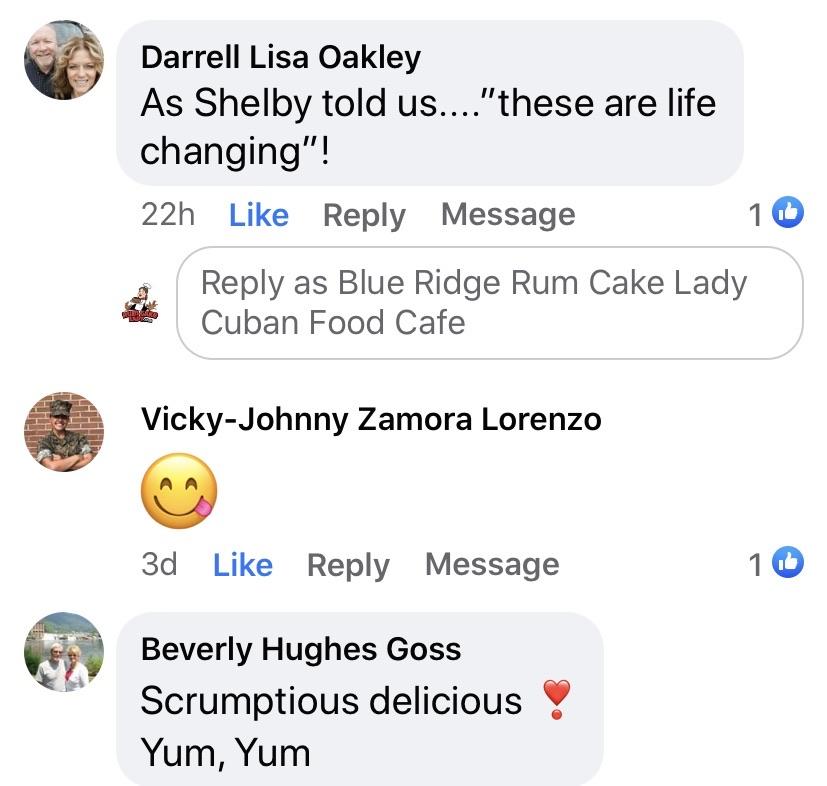Like Darrell Lisa Oakley's comment

point(258,215)
